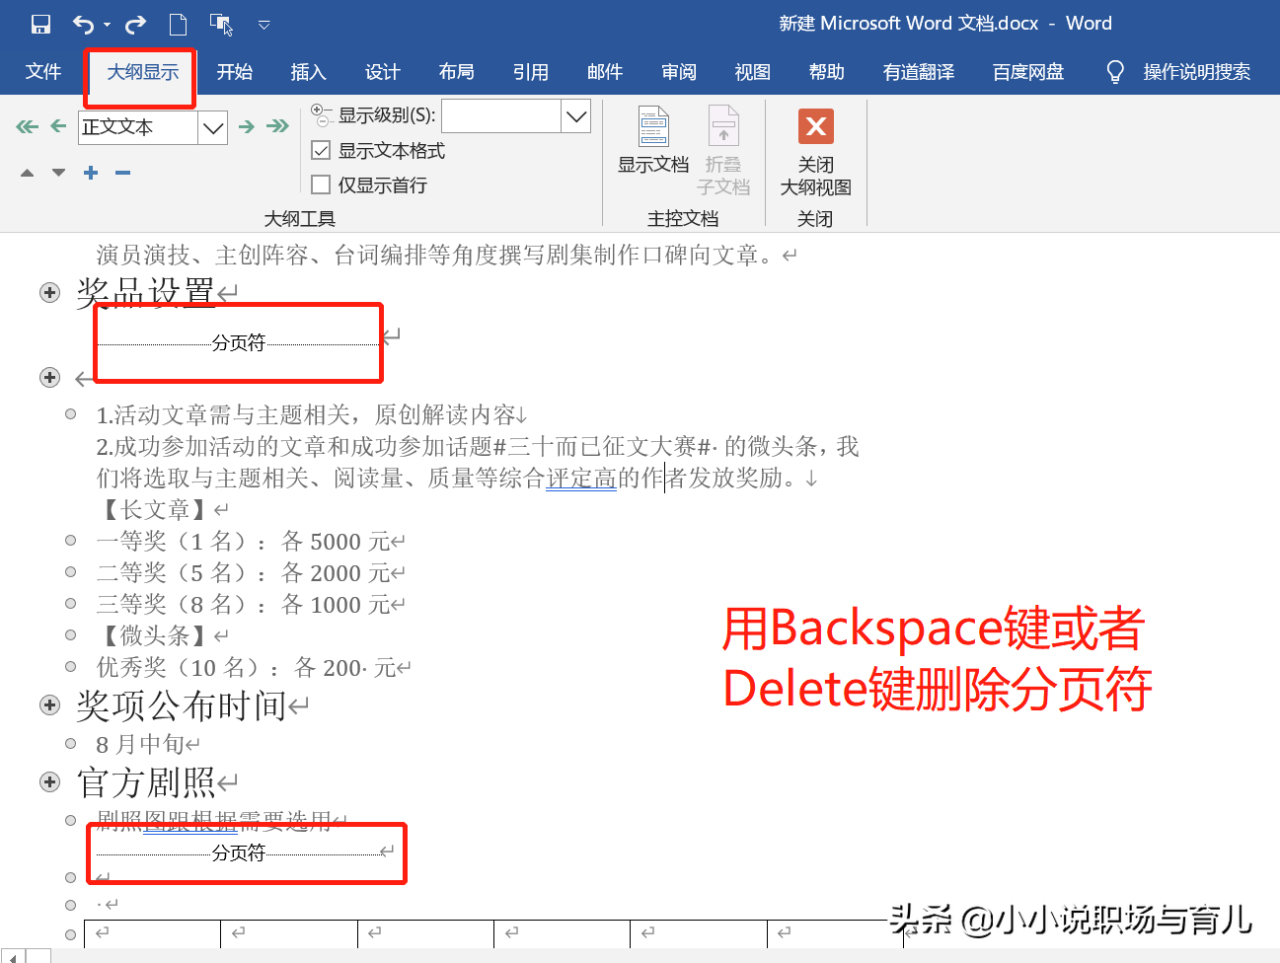The width and height of the screenshot is (1280, 963).
Task: Open the Customize Quick Access Toolbar arrow
Action: pos(264,24)
